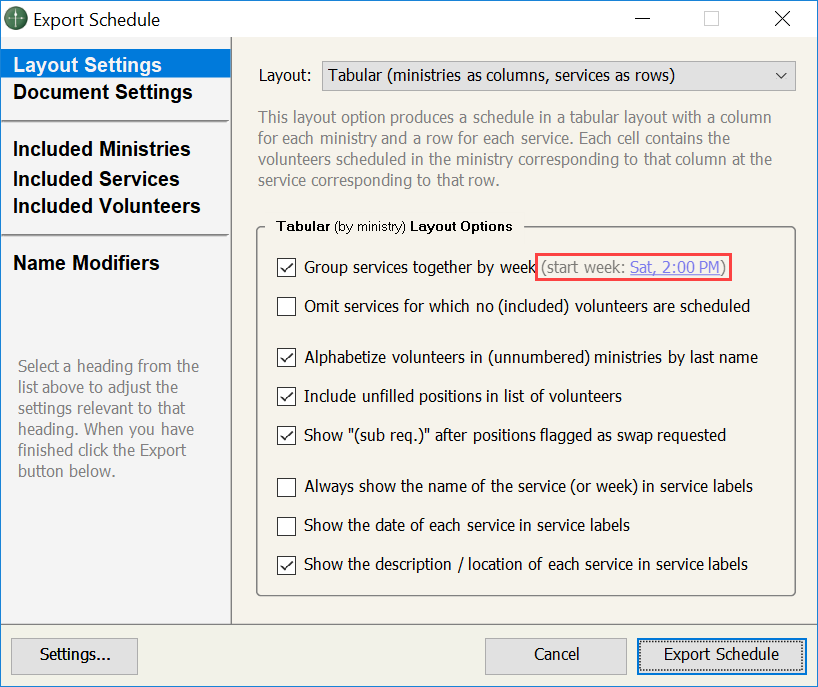Disable Show "(sub req.)" after positions
The height and width of the screenshot is (687, 818).
[287, 435]
